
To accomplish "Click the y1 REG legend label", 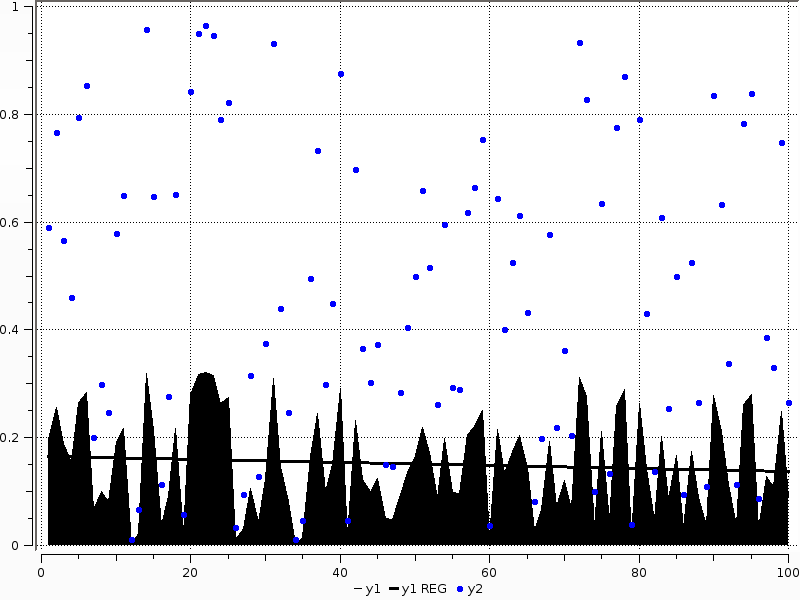I will 424,589.
